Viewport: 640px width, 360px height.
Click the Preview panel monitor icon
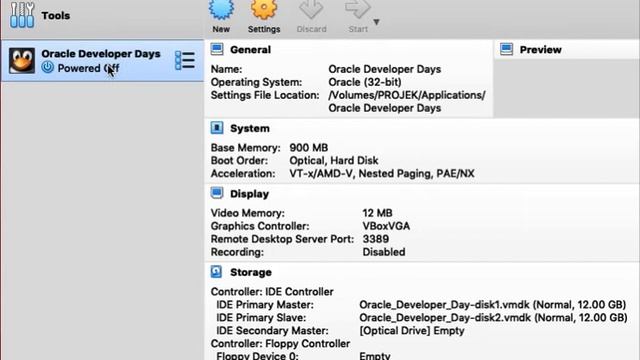tap(507, 49)
